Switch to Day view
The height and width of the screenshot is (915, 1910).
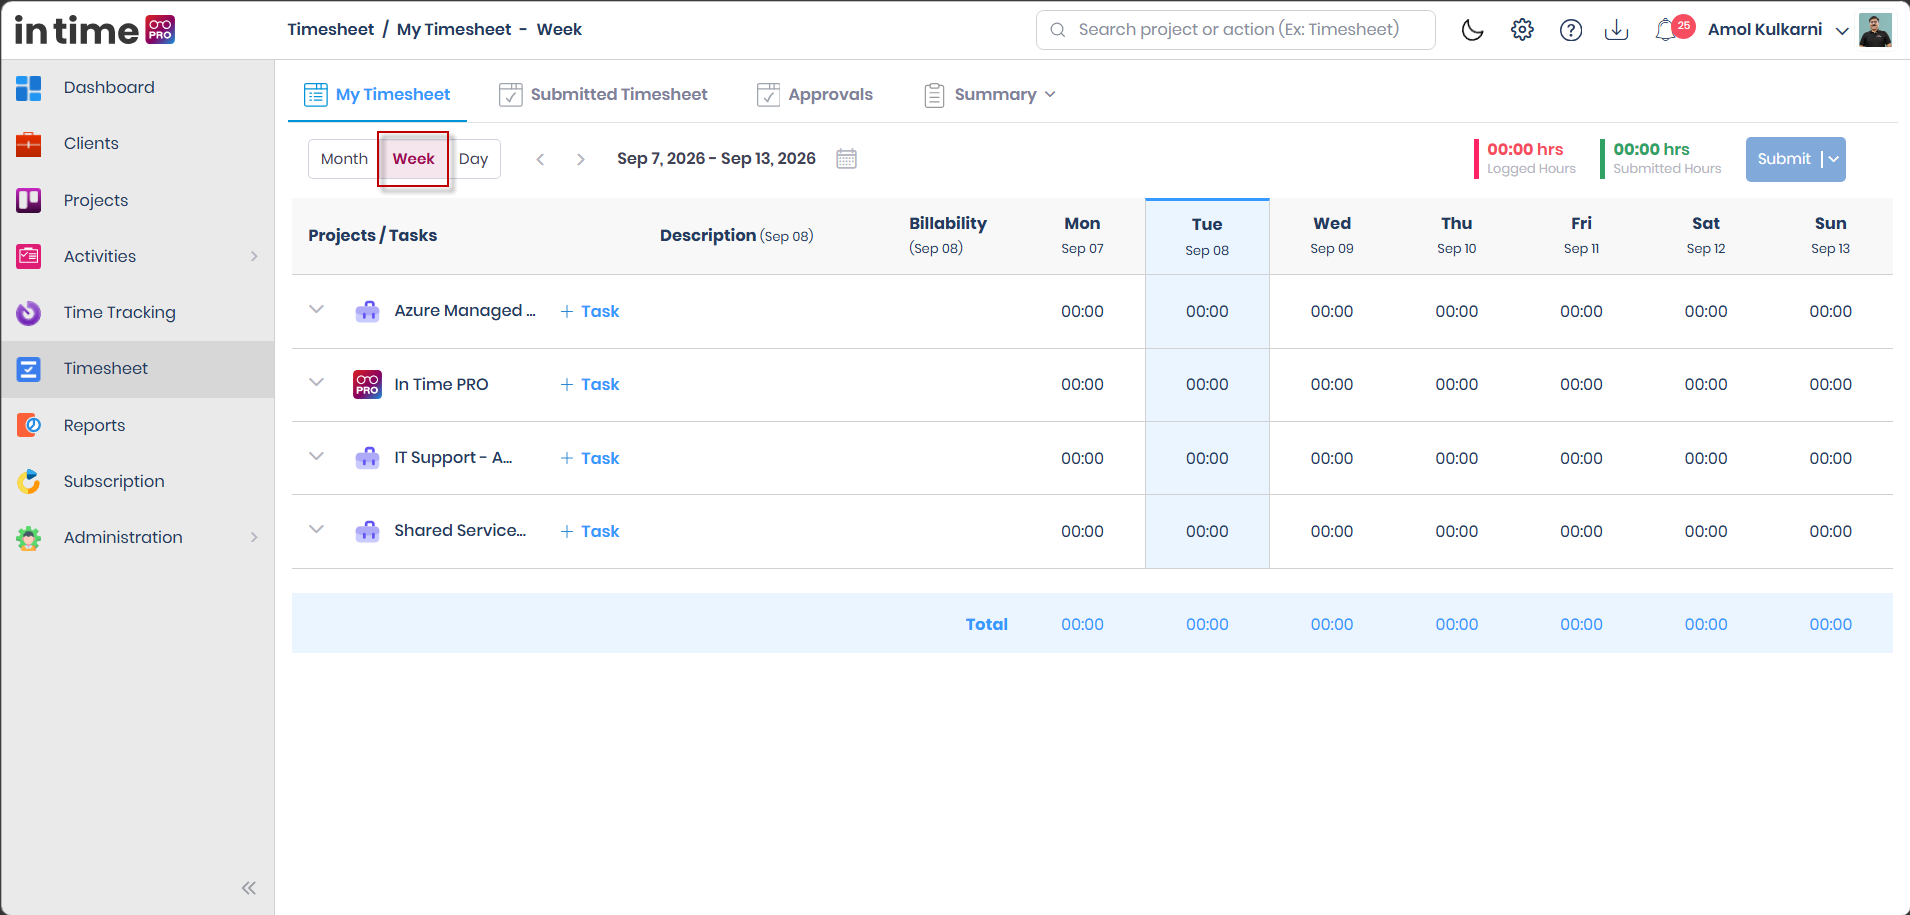coord(473,159)
